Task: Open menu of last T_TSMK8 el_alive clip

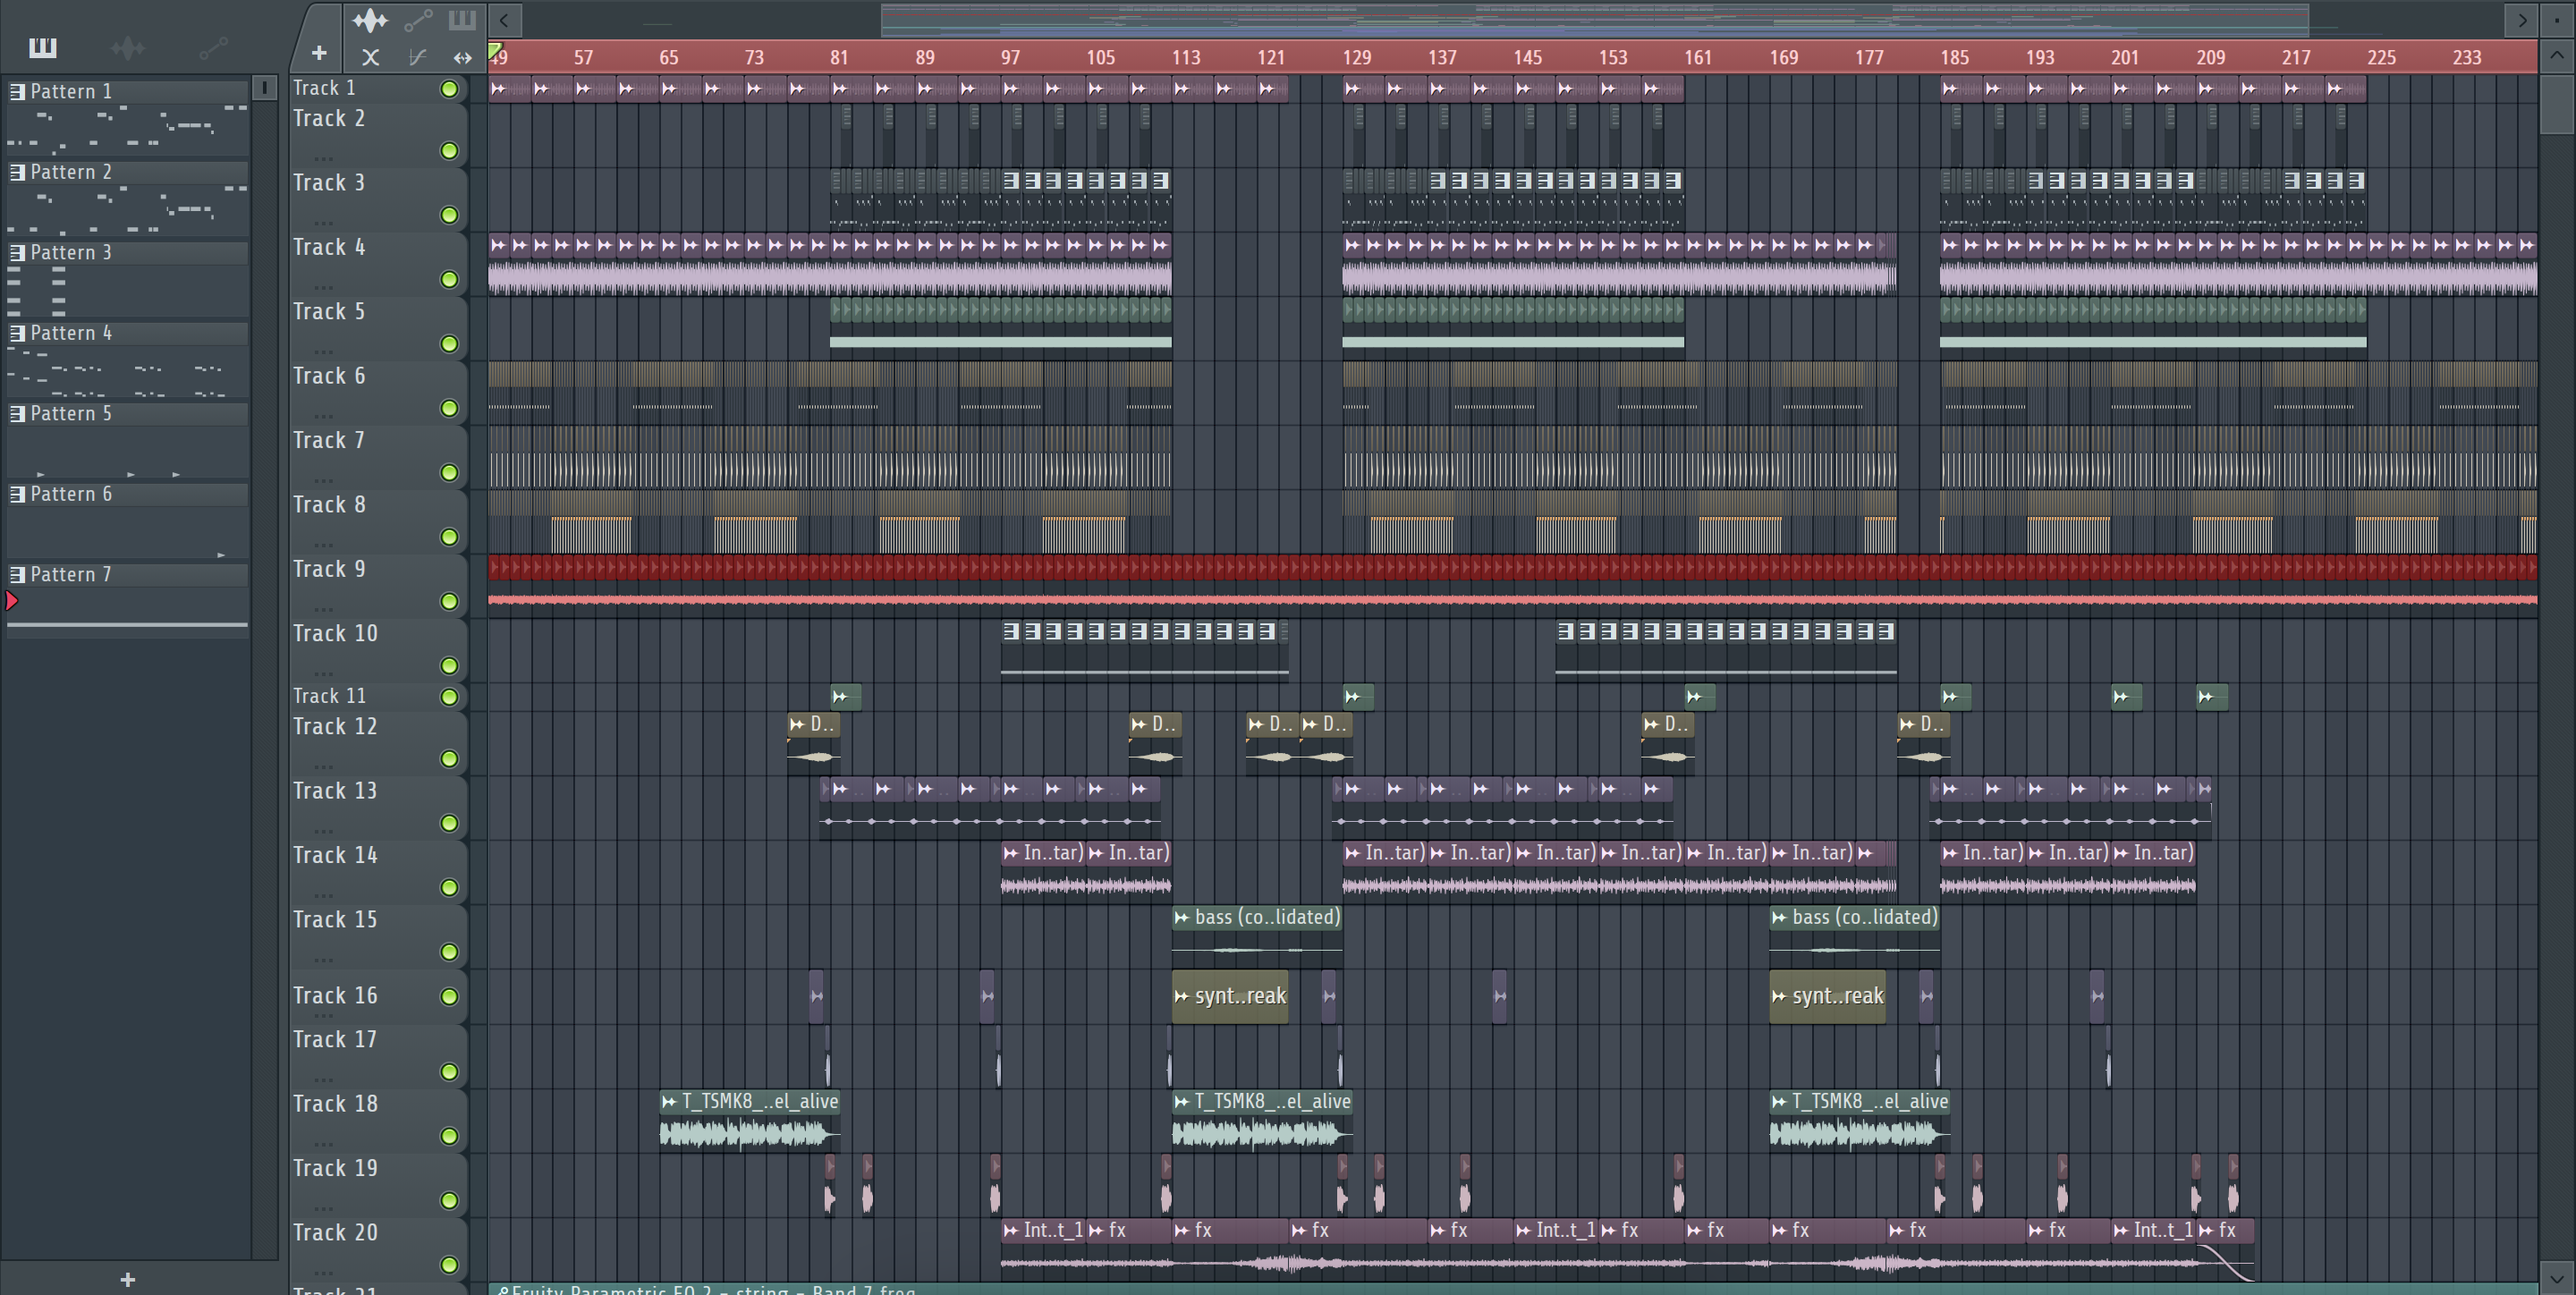Action: click(1779, 1102)
